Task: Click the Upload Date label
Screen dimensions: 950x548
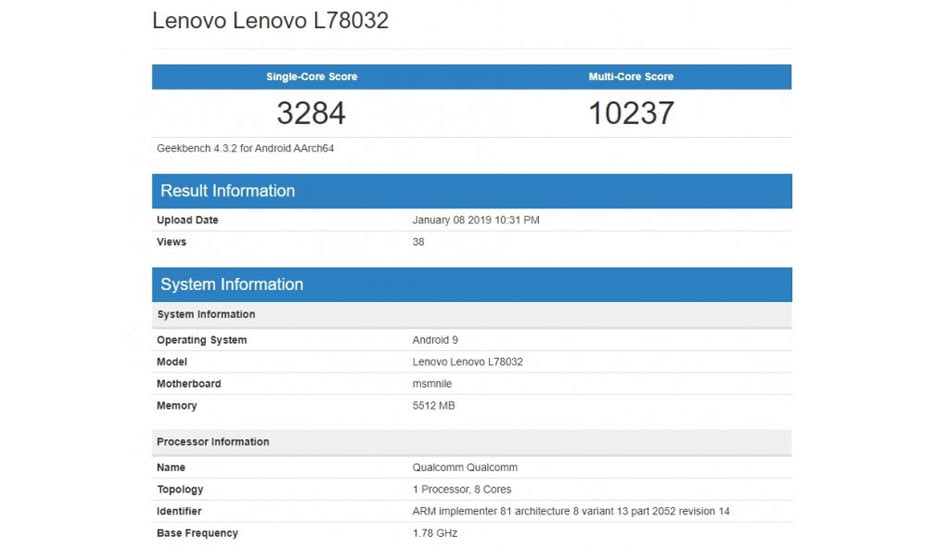Action: (x=187, y=220)
